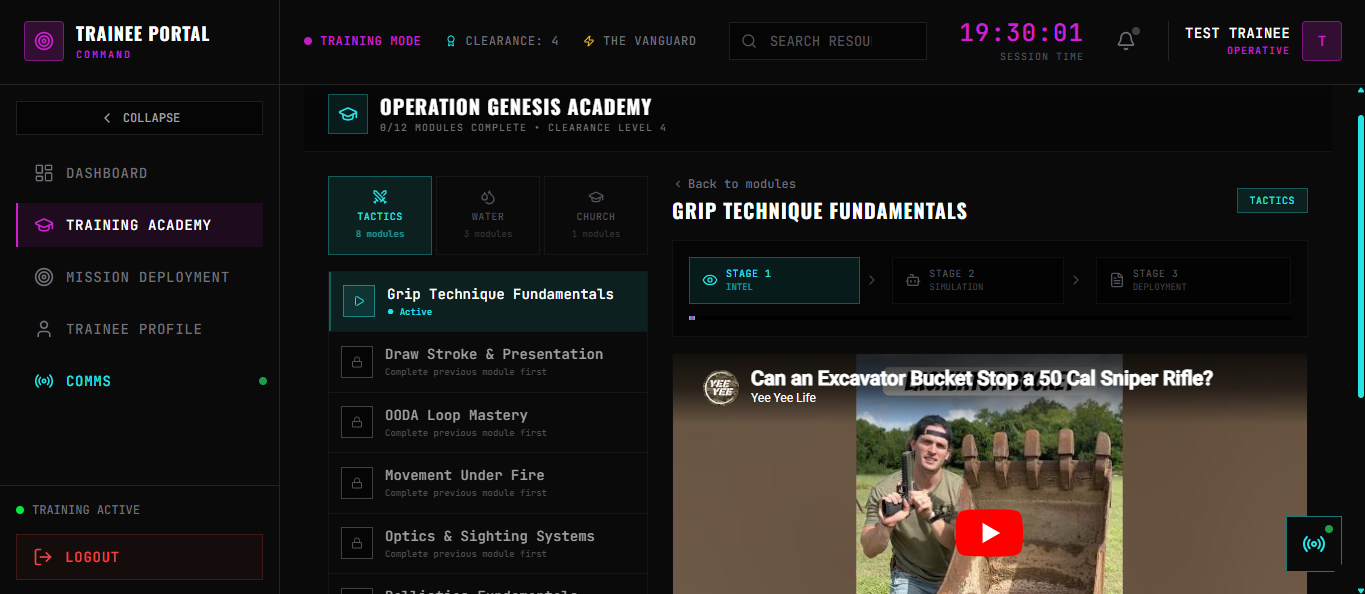Select Stage 1 Intel step

coord(773,280)
